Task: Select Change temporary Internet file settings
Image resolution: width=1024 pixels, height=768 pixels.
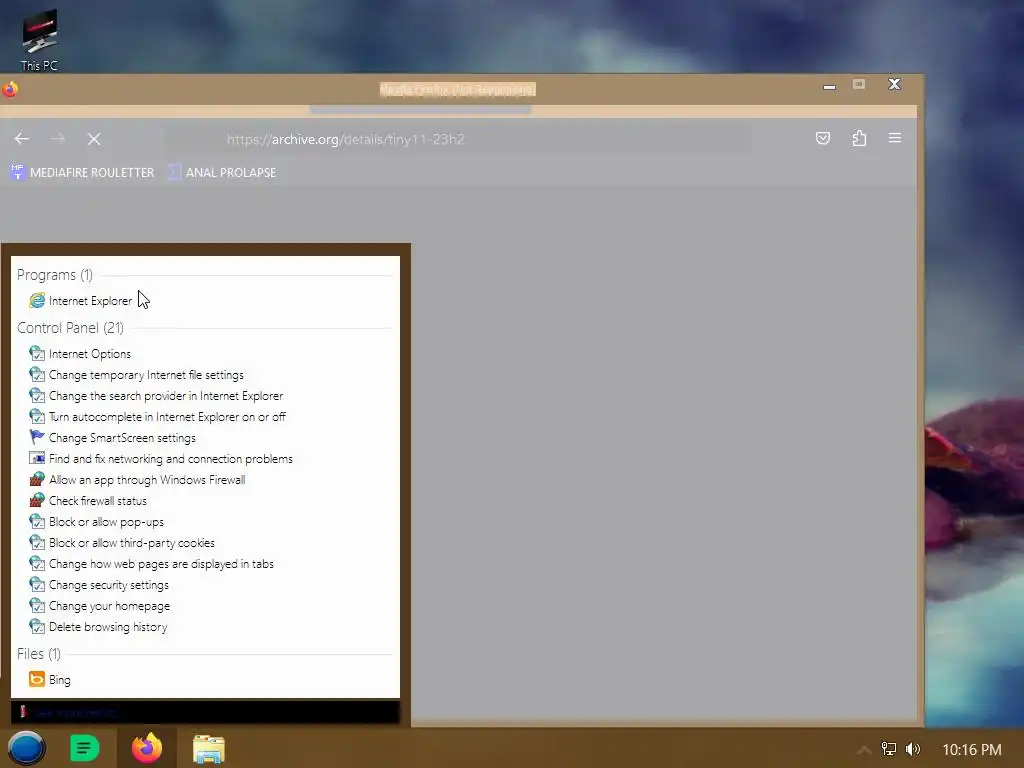Action: (136, 375)
